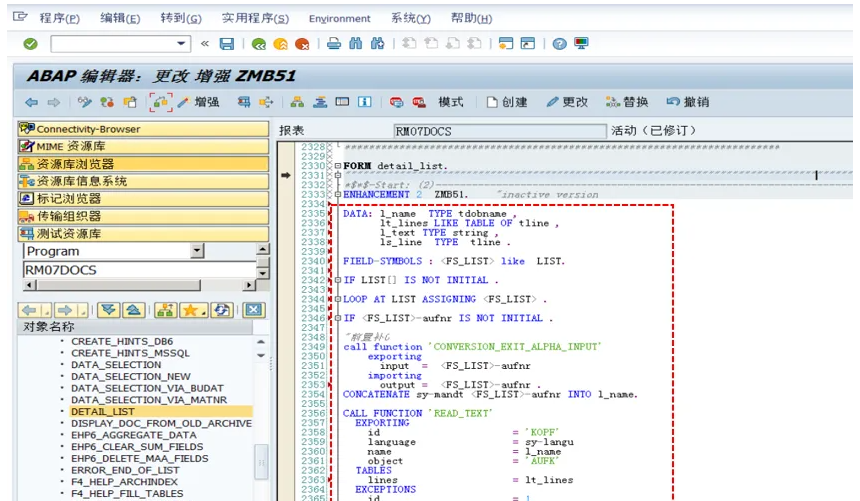860x501 pixels.
Task: Click the blue info Help-on icon
Action: (x=364, y=102)
